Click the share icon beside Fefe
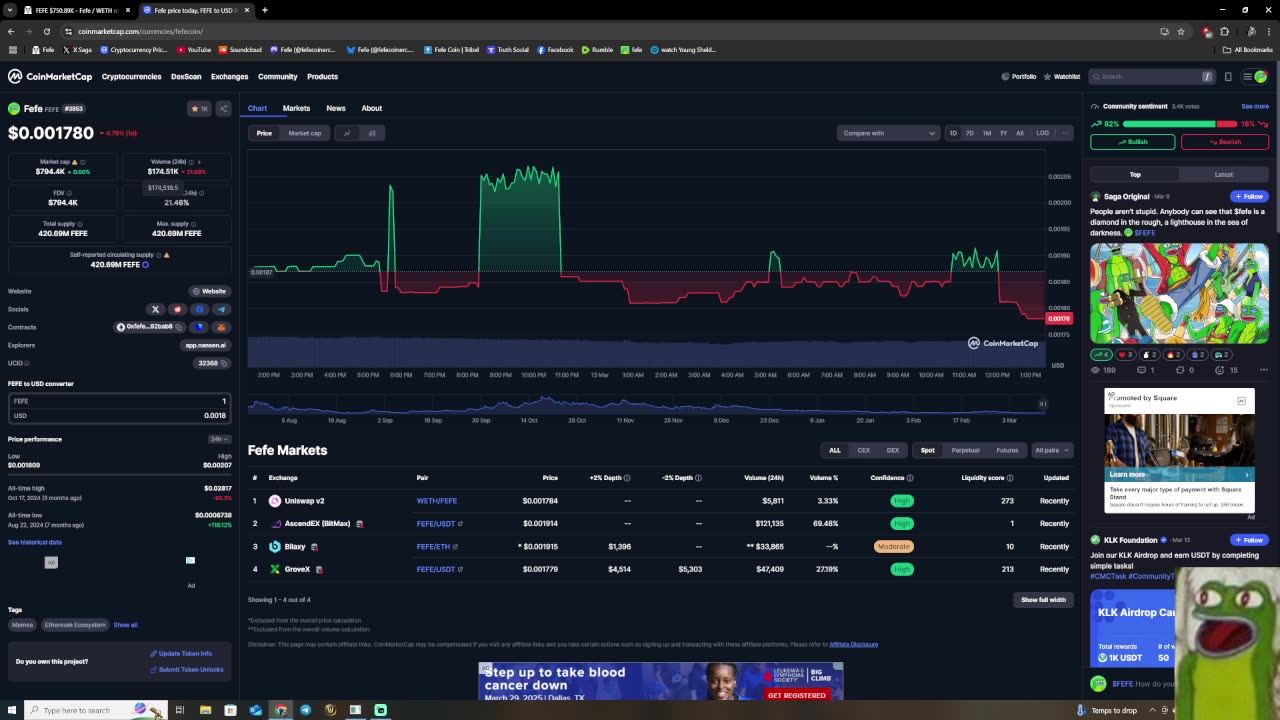1280x720 pixels. pyautogui.click(x=223, y=108)
